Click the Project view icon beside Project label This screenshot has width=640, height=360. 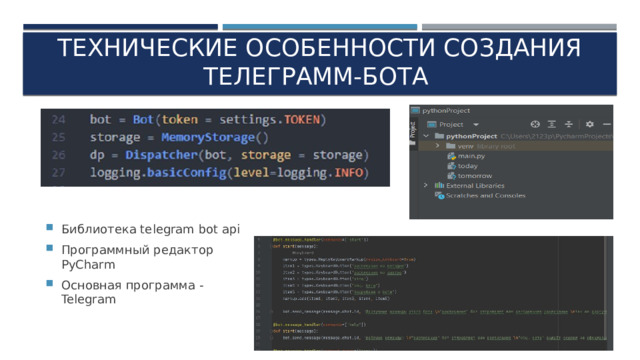(x=431, y=124)
